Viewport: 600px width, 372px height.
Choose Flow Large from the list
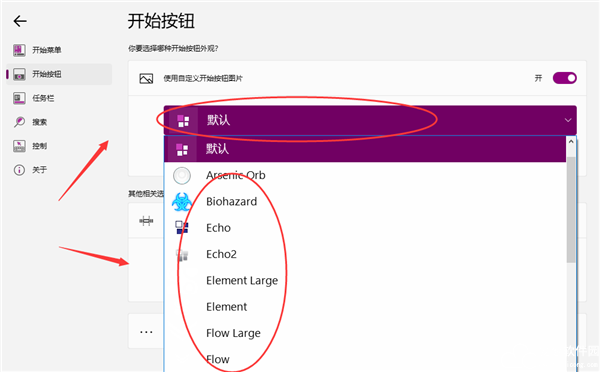click(365, 333)
